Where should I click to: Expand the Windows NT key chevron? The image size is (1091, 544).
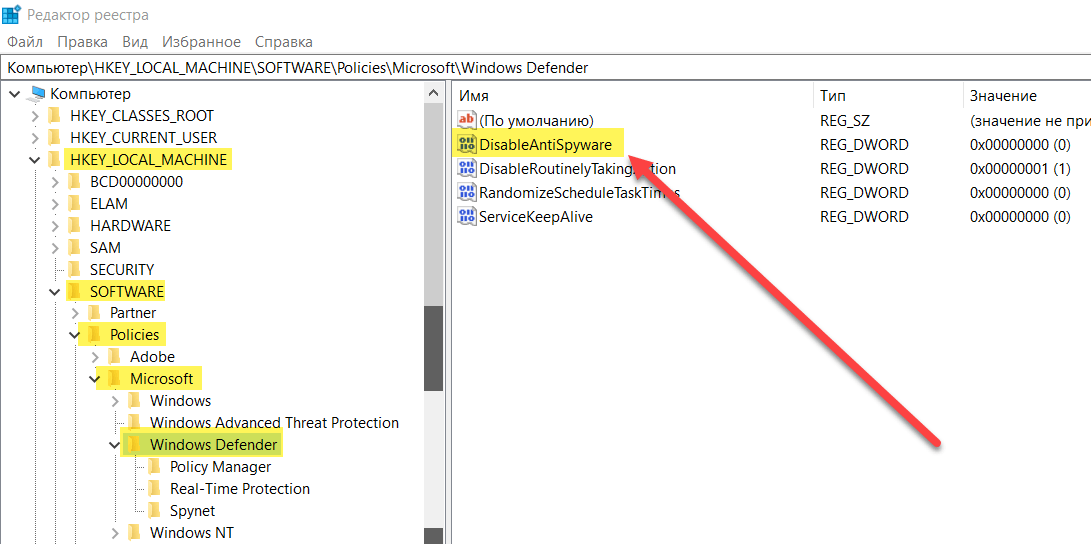[x=115, y=533]
